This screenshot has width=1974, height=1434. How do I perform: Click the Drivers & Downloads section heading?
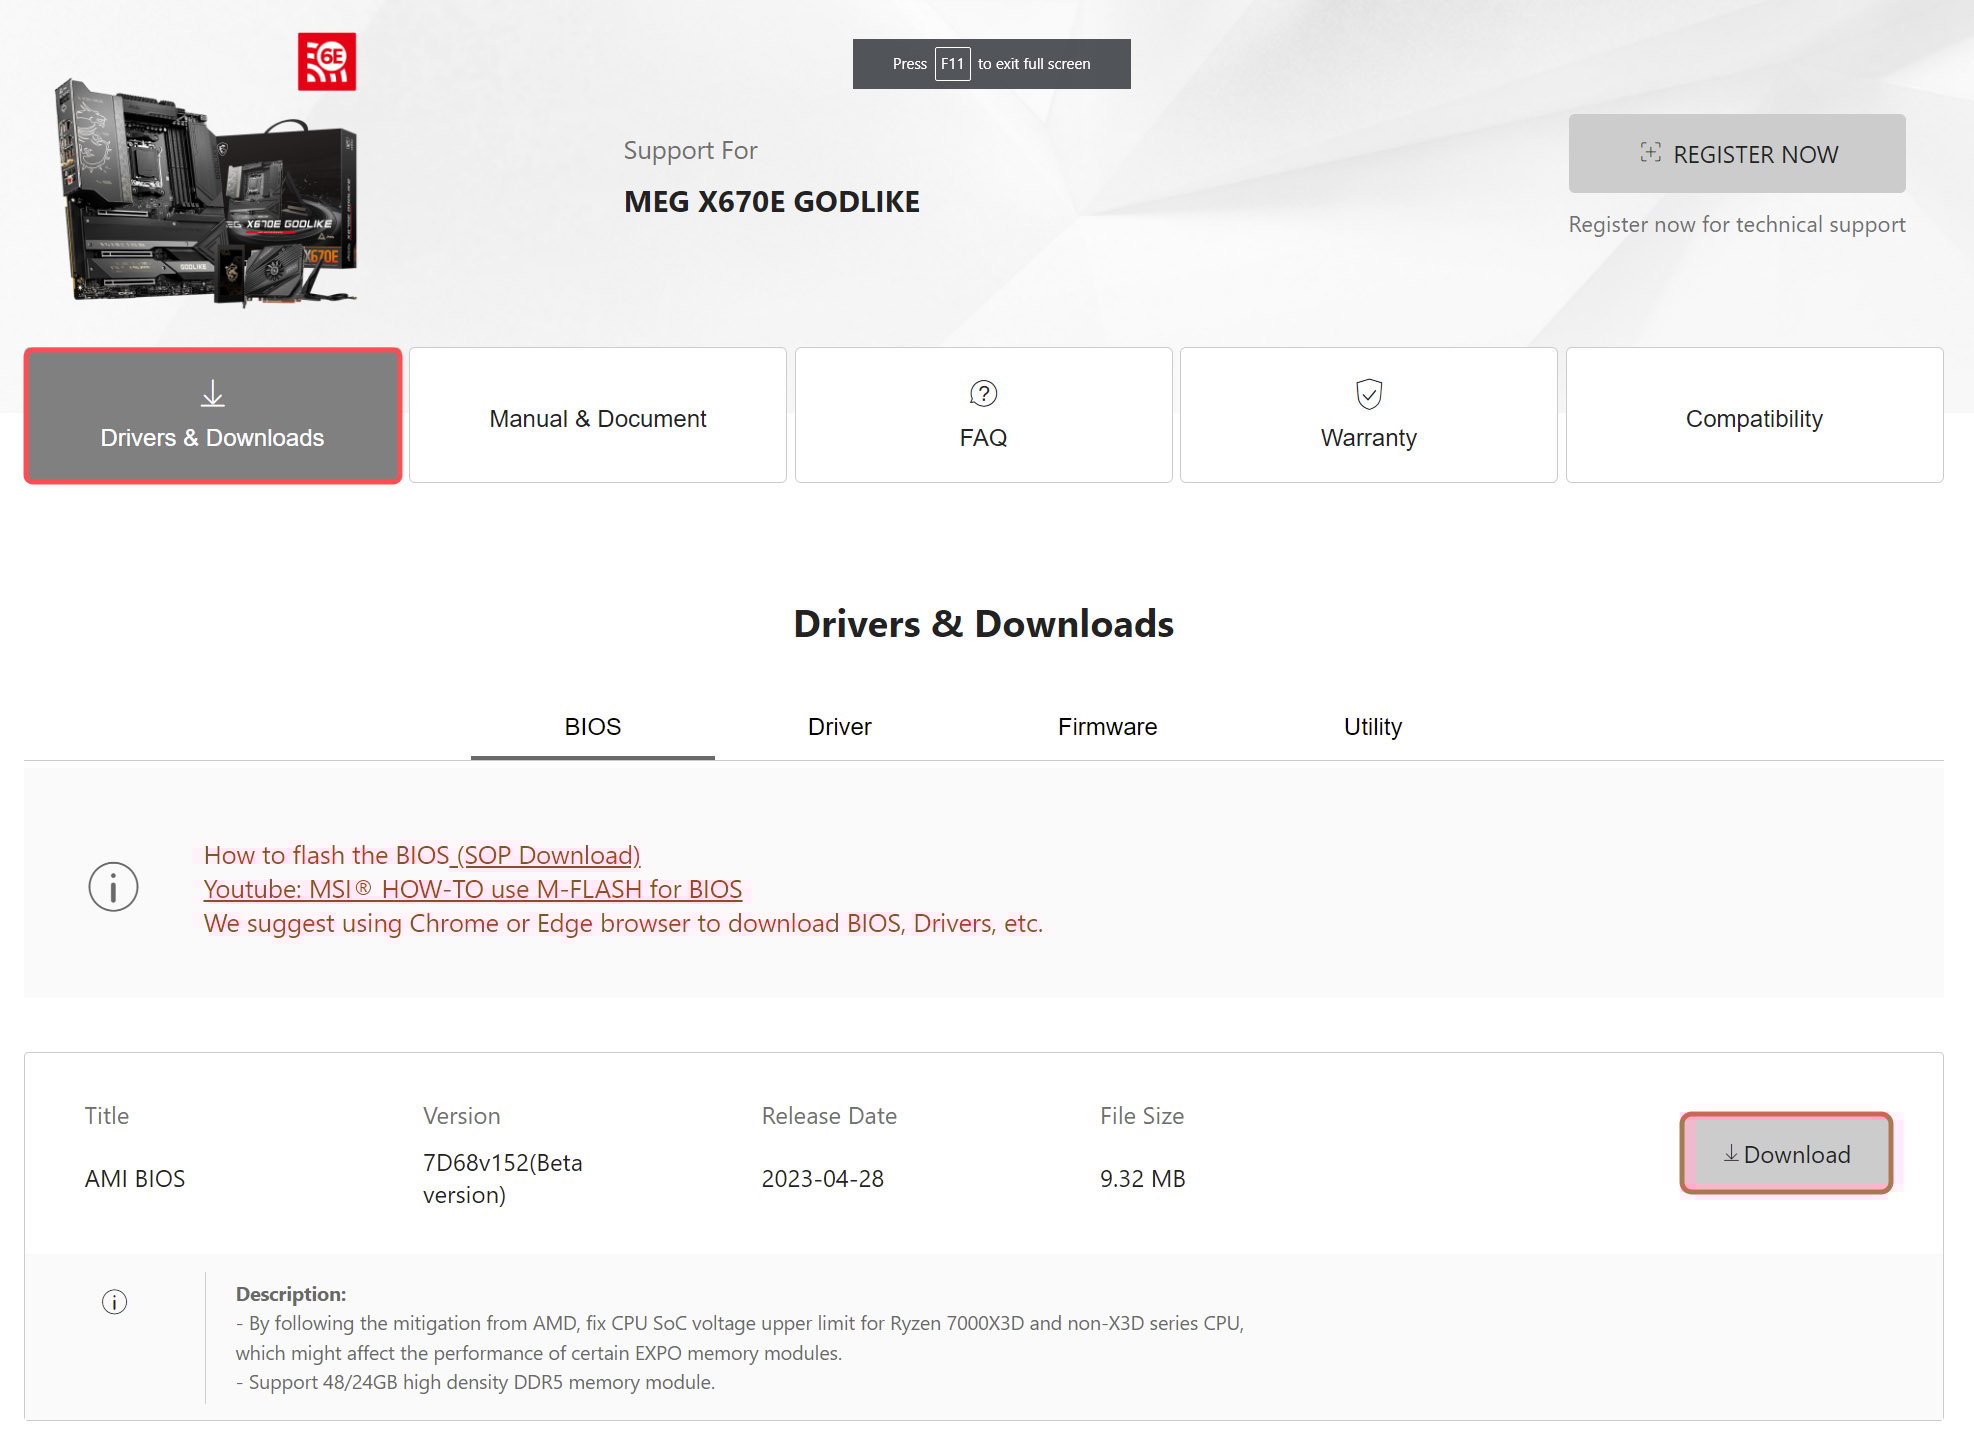[x=984, y=623]
